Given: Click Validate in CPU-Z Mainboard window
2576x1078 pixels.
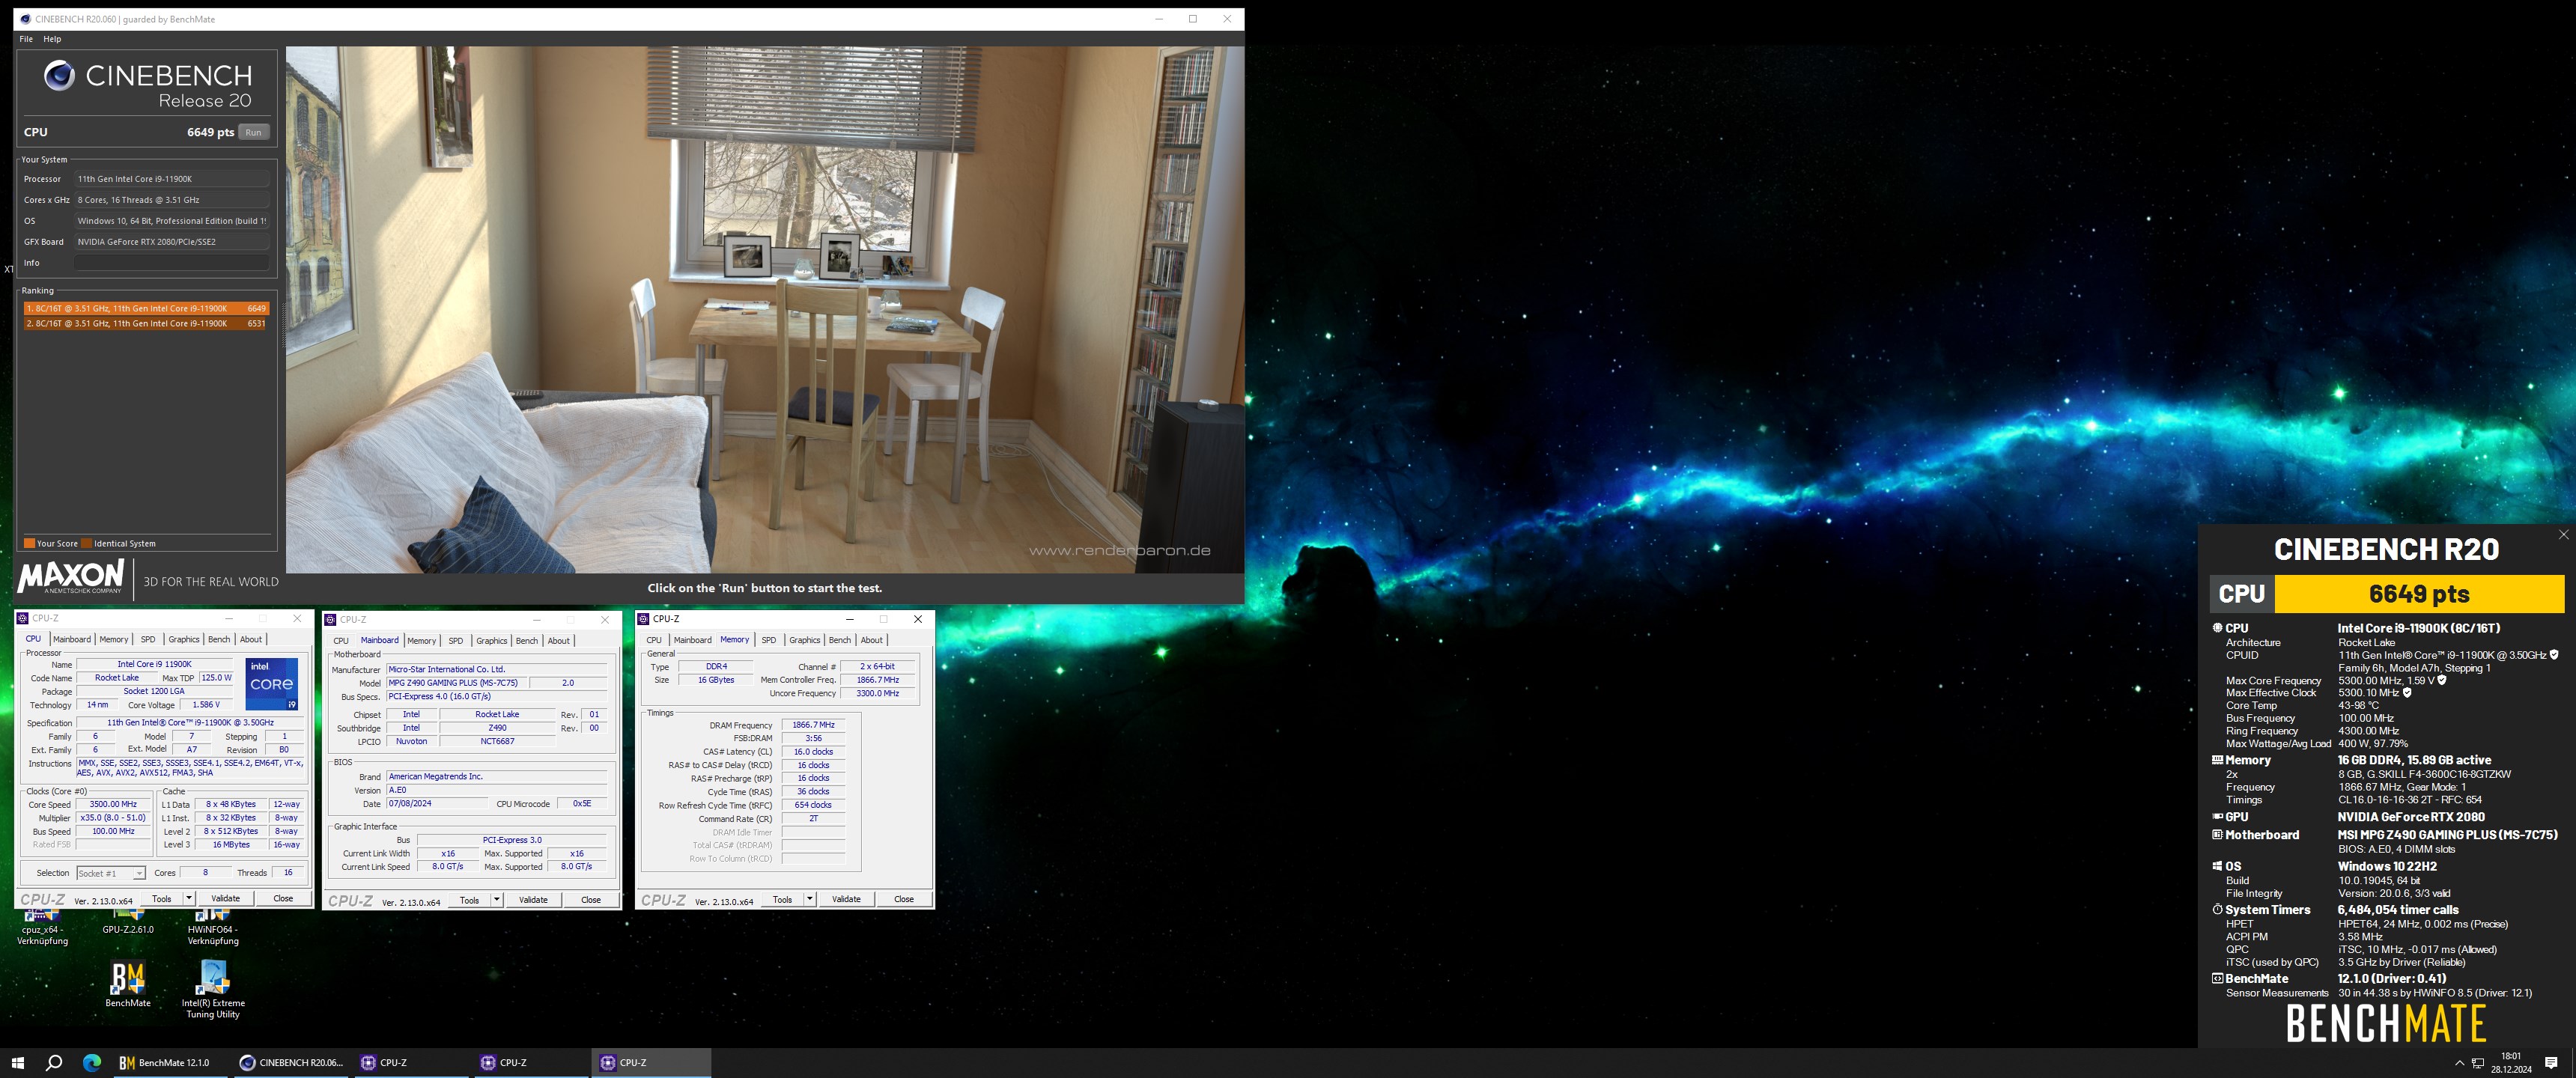Looking at the screenshot, I should tap(533, 899).
